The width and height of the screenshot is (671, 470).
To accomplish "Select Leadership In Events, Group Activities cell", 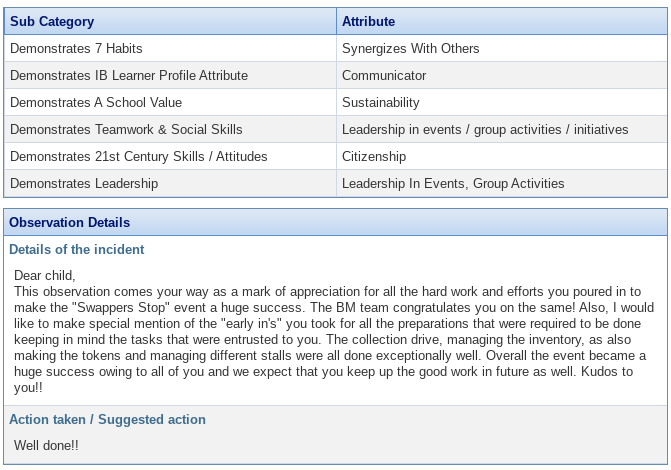I will coord(502,183).
